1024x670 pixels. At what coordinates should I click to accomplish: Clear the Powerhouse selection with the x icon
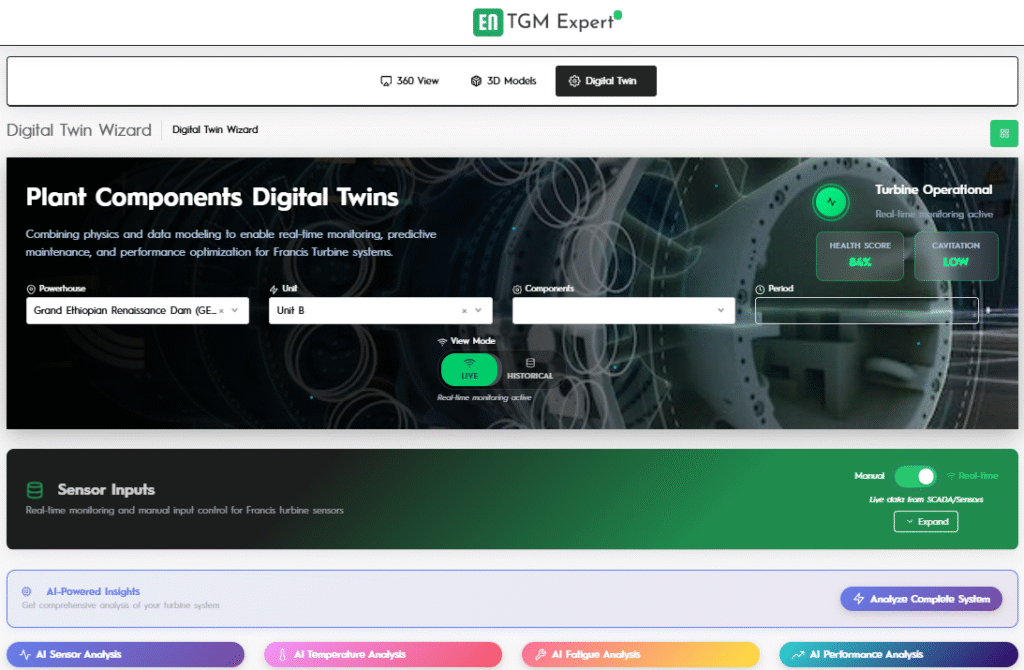221,311
